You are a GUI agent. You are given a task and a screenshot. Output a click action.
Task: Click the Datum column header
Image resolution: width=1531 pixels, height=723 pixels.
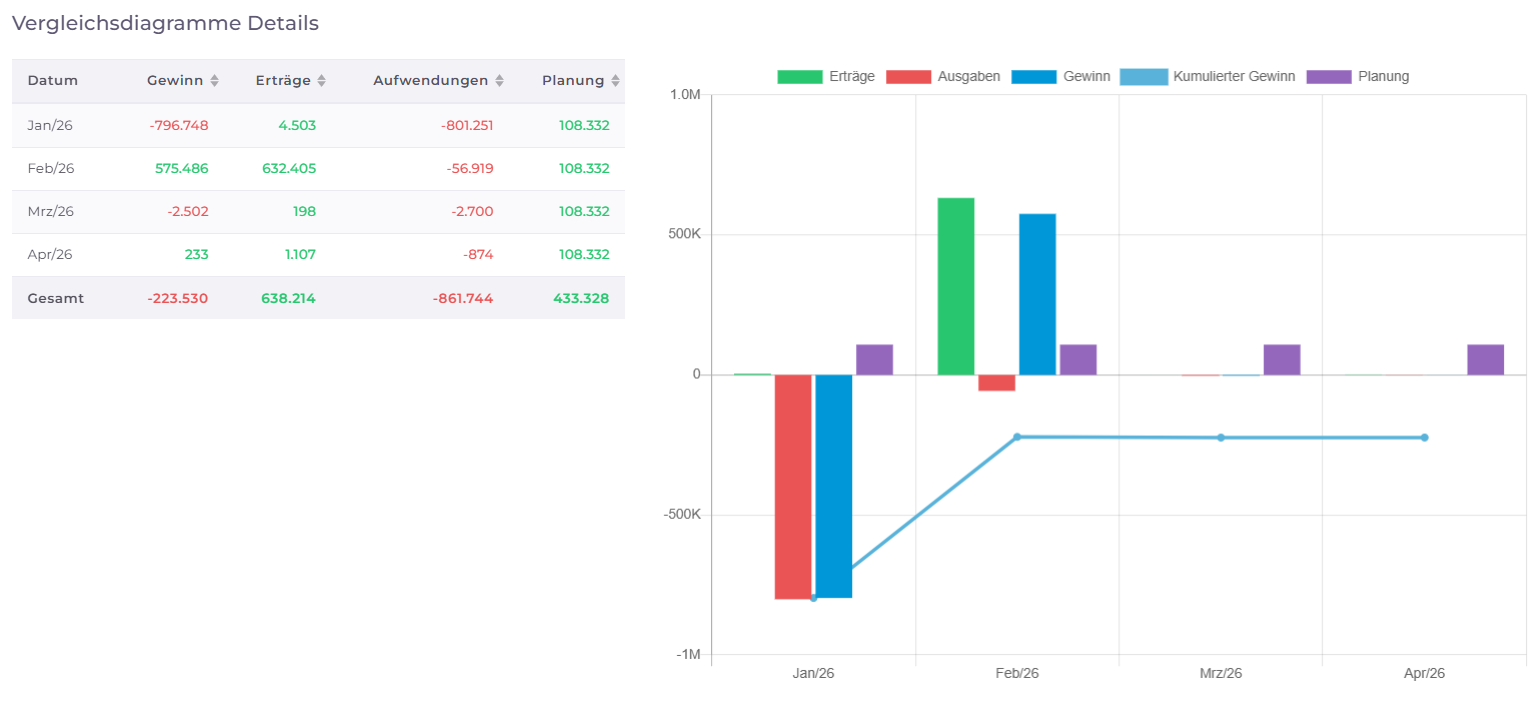(53, 81)
